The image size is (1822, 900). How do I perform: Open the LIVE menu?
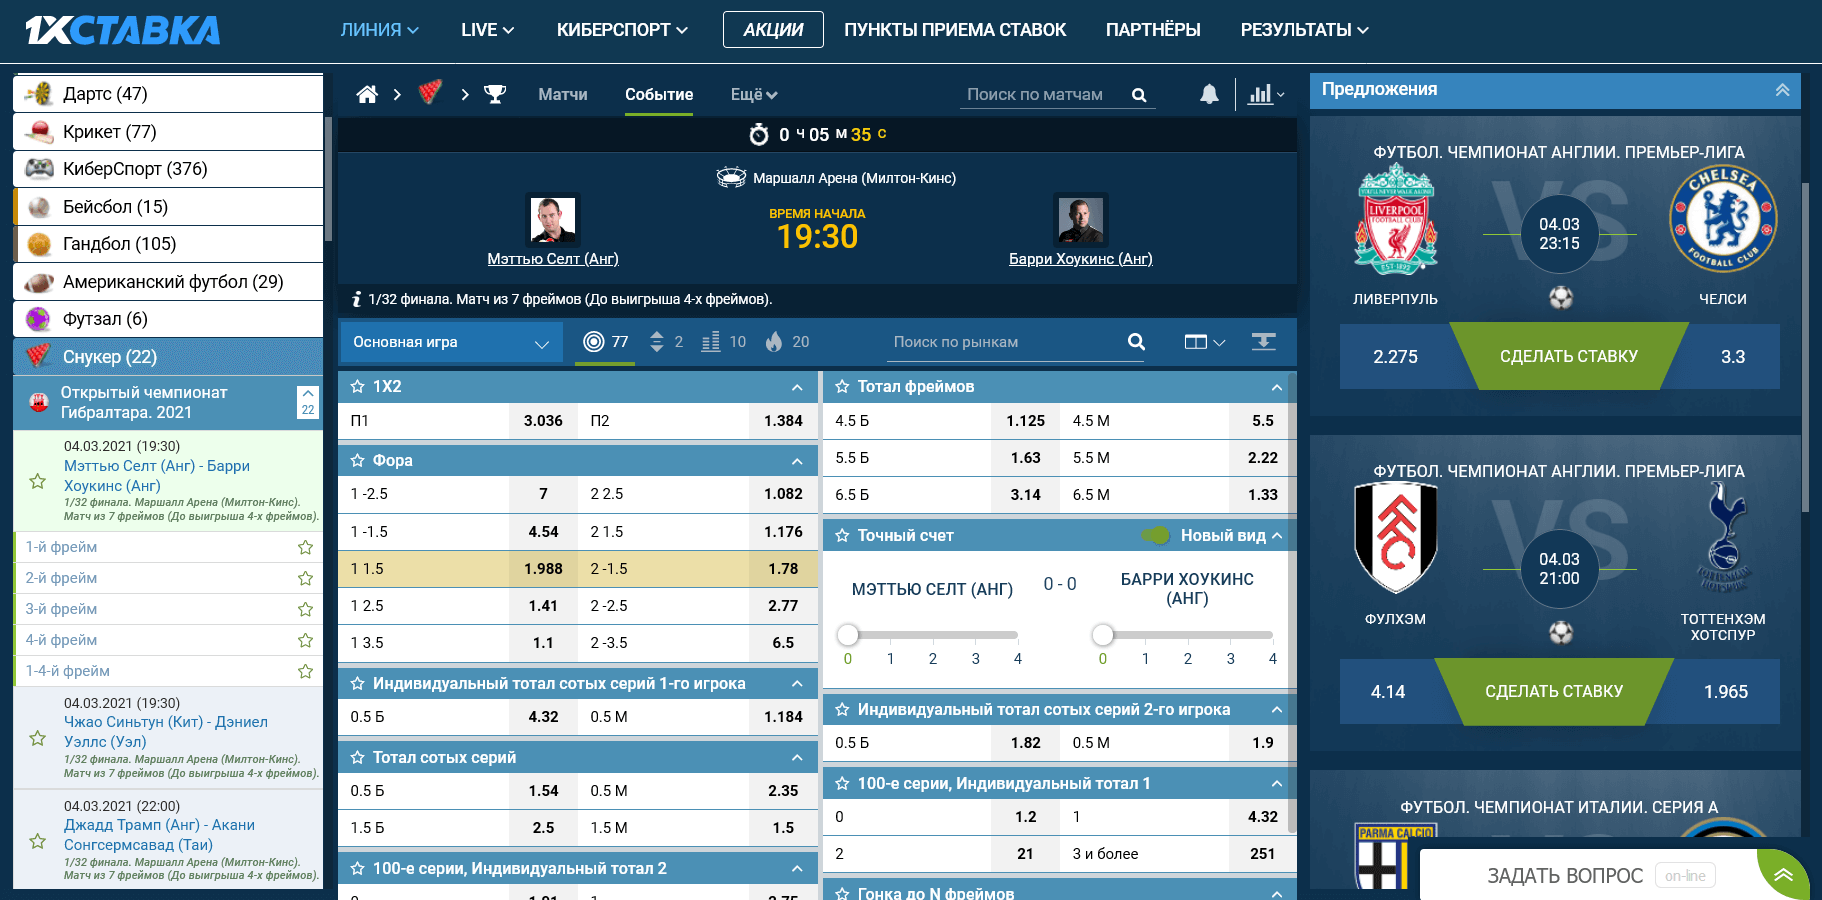click(x=487, y=30)
